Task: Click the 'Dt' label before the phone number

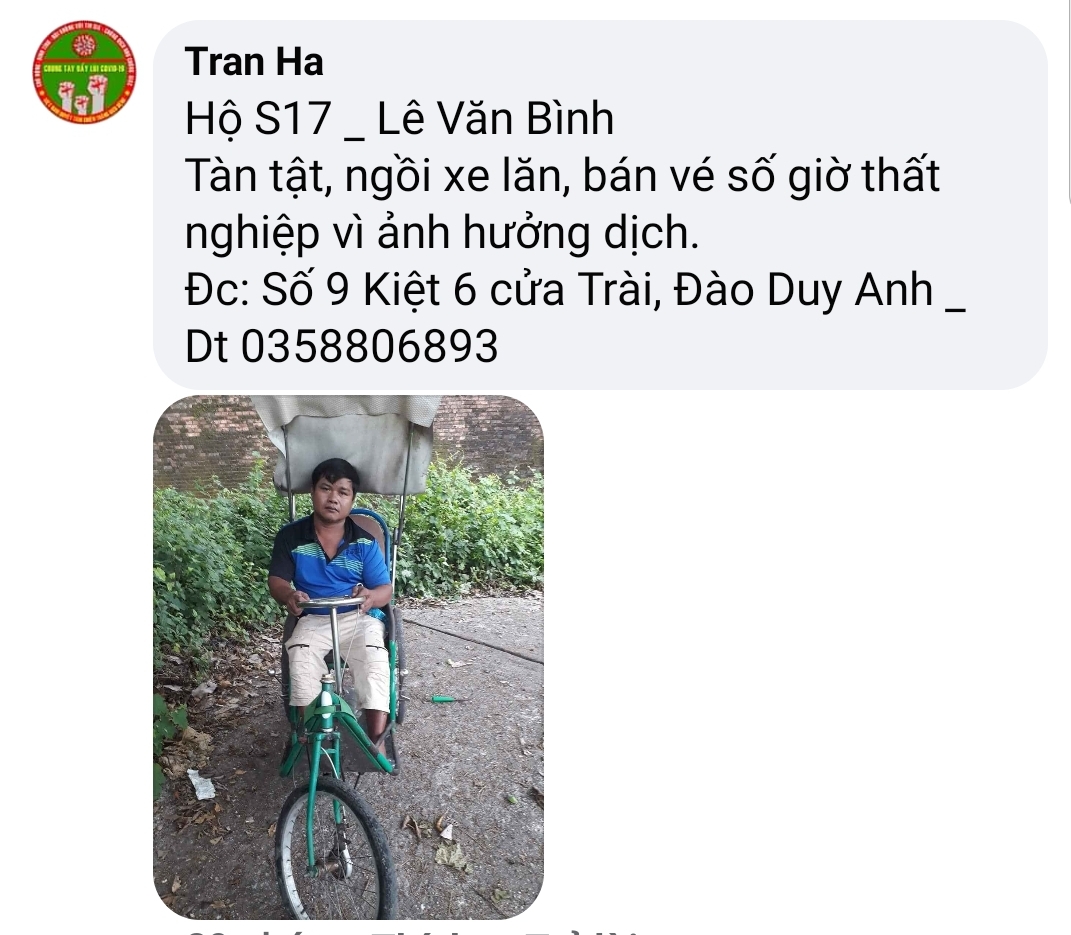Action: pyautogui.click(x=206, y=346)
